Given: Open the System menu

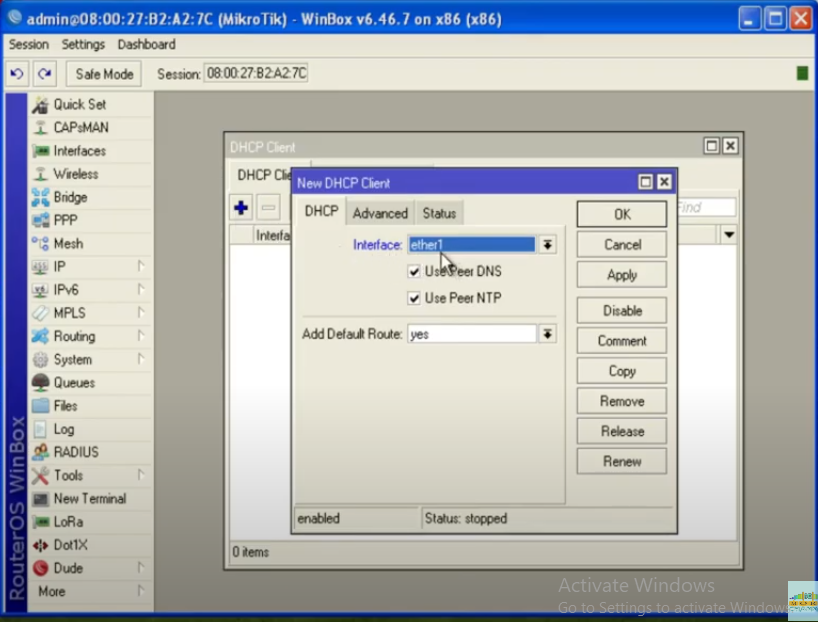Looking at the screenshot, I should coord(90,360).
